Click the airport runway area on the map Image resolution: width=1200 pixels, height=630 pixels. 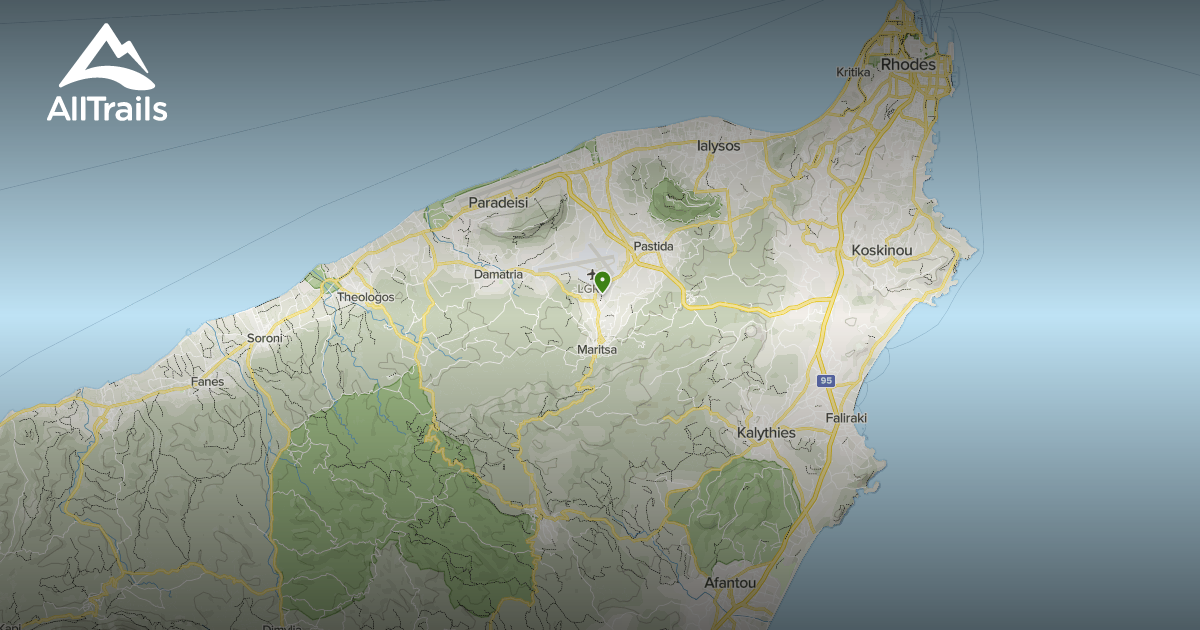[x=570, y=260]
